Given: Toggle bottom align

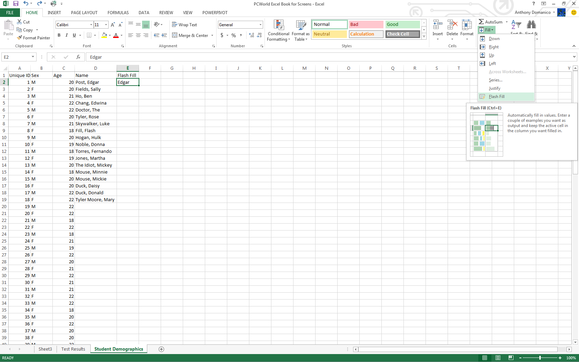Looking at the screenshot, I should 146,25.
